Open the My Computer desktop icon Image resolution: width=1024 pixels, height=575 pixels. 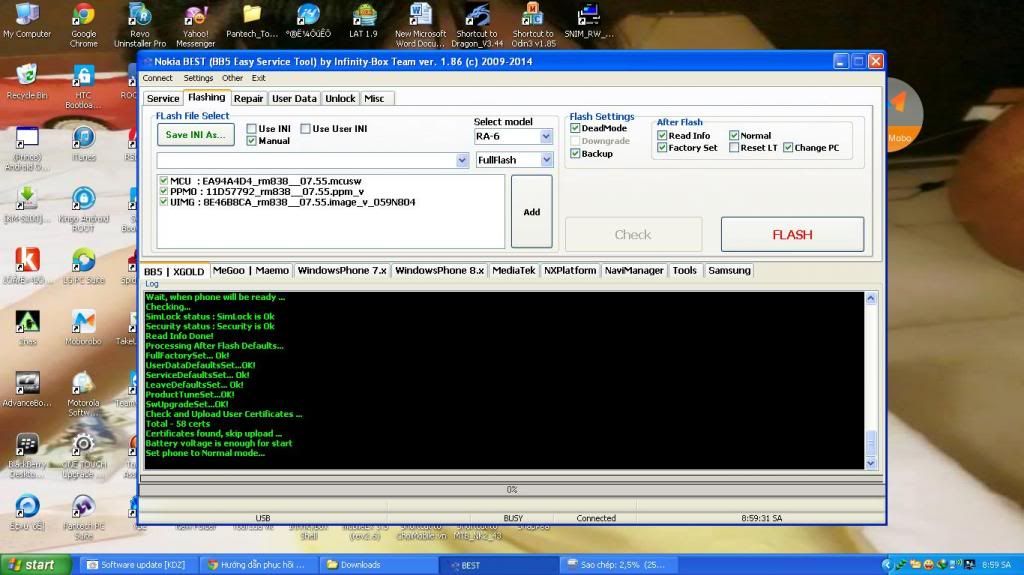coord(27,20)
